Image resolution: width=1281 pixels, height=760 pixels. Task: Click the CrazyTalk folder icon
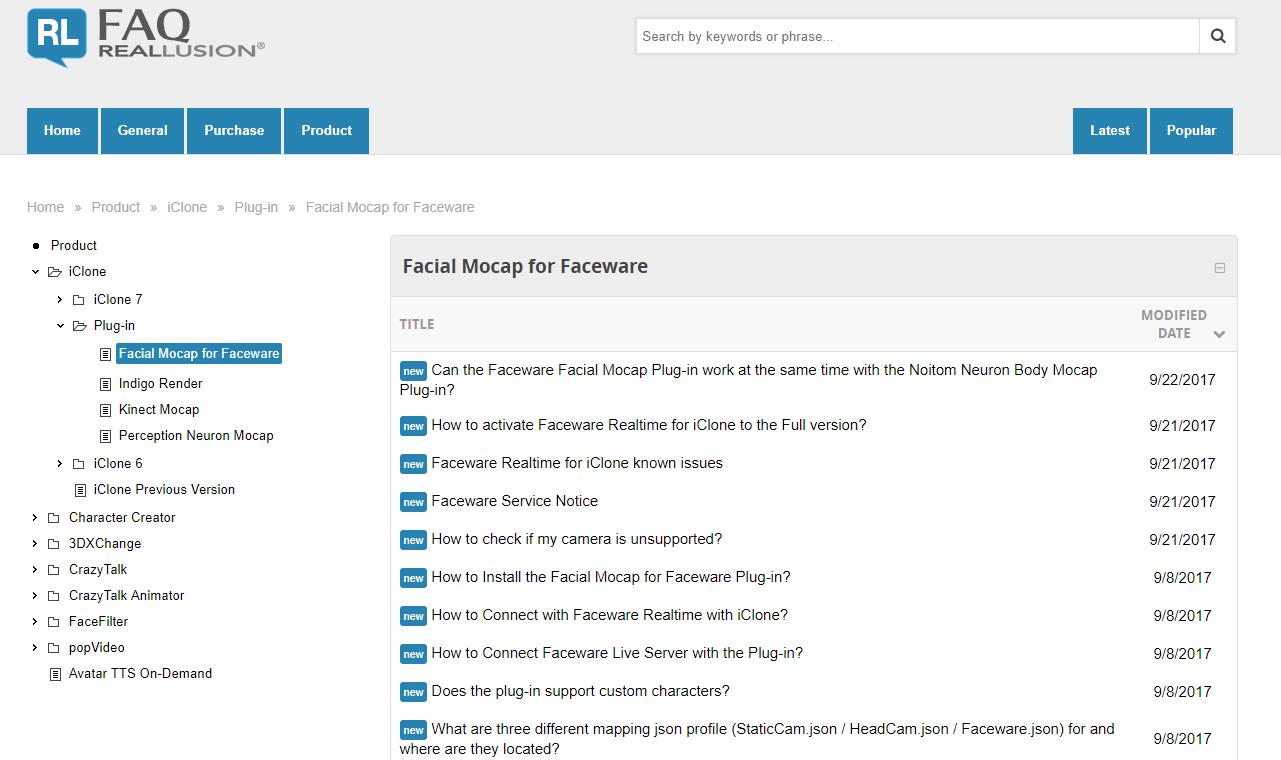tap(54, 569)
